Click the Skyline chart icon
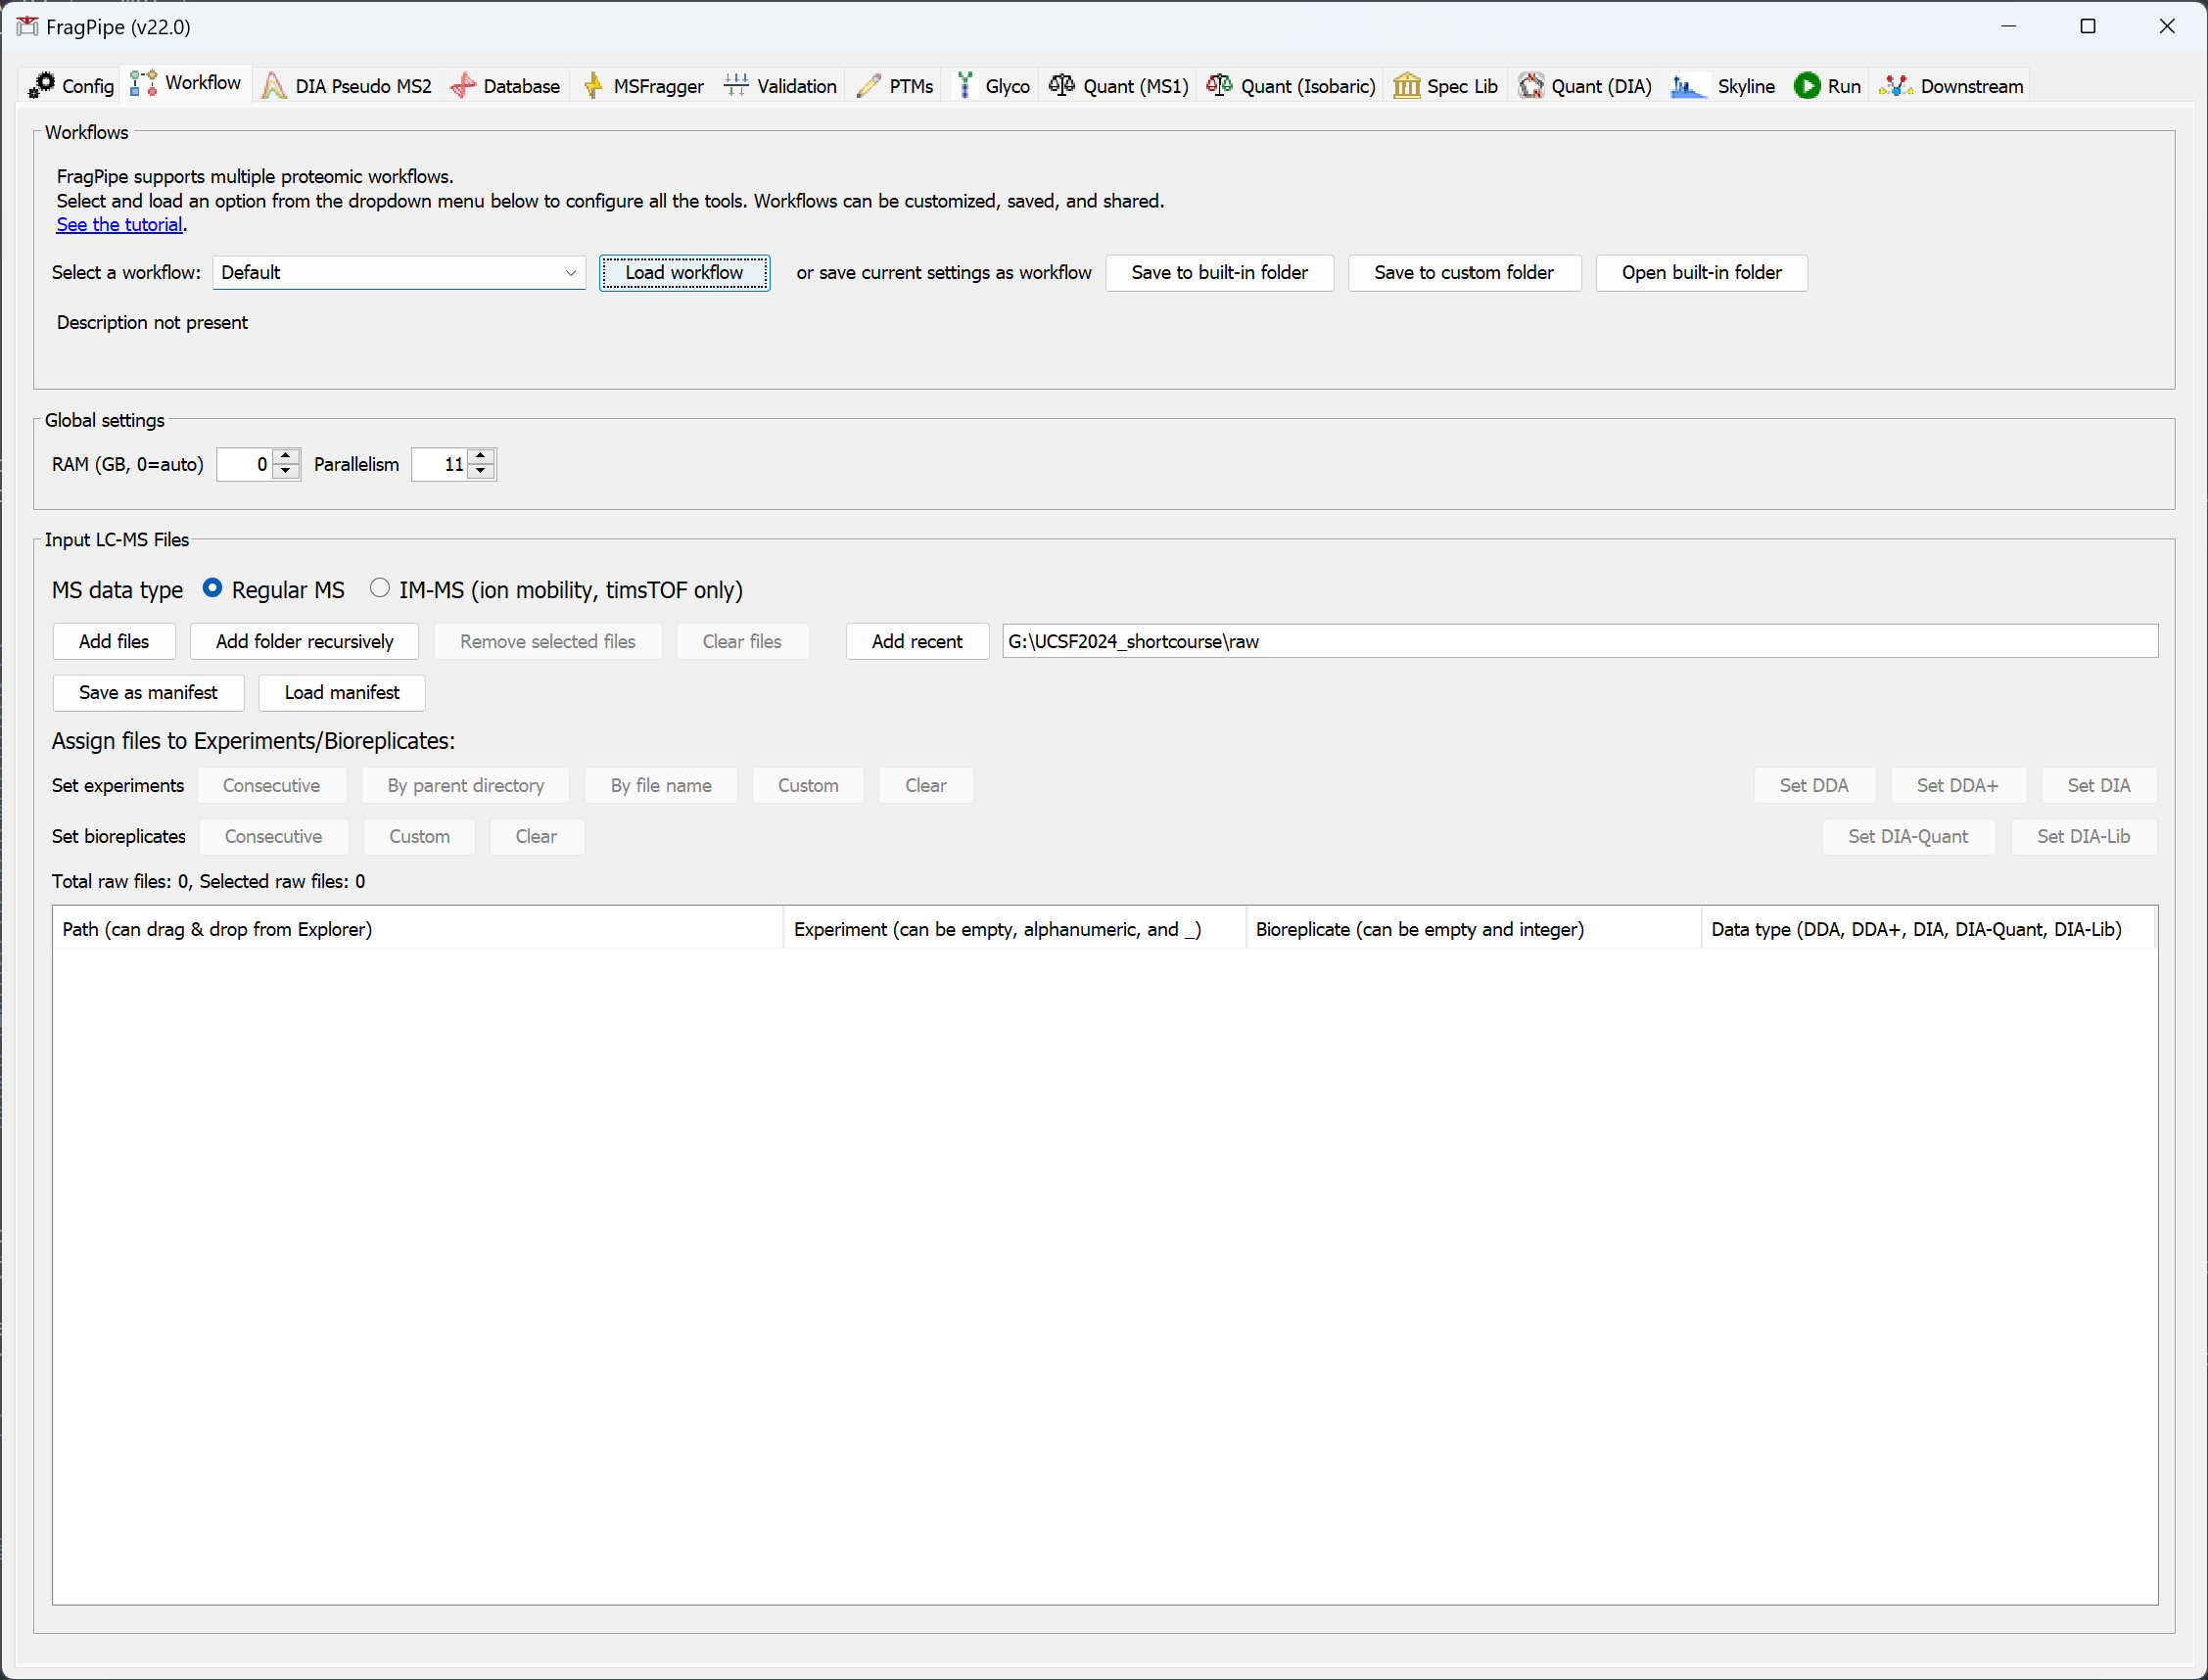 pos(1688,86)
